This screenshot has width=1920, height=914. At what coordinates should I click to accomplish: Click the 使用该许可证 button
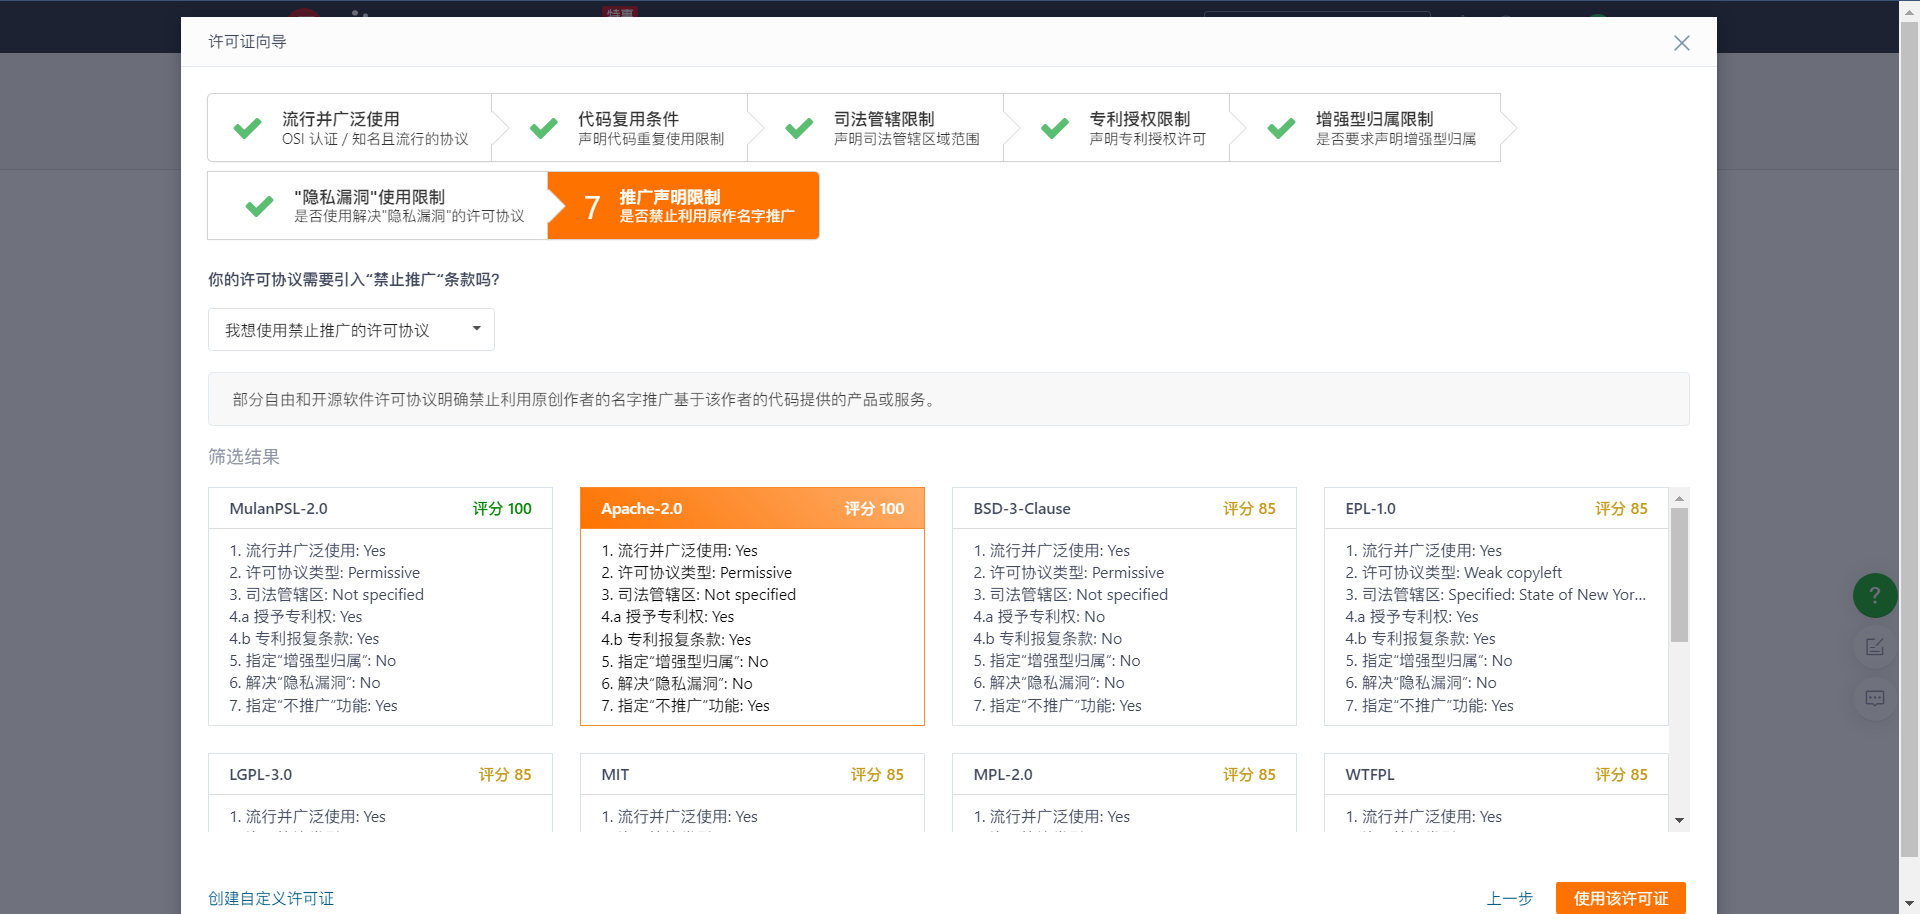pyautogui.click(x=1621, y=898)
